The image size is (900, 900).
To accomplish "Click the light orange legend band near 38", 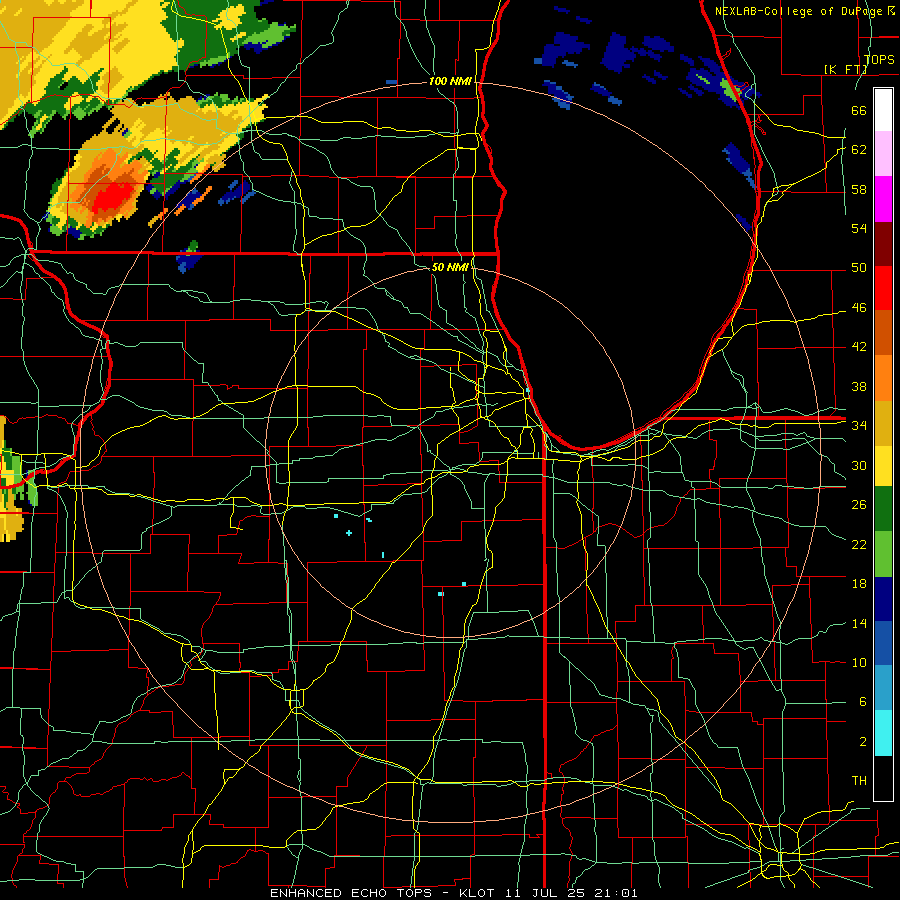I will [x=883, y=378].
